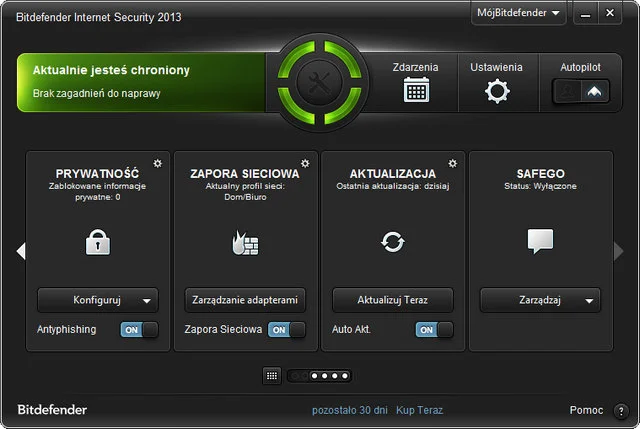The height and width of the screenshot is (429, 640).
Task: Click 'Status: Wyłączone' text
Action: pos(540,187)
